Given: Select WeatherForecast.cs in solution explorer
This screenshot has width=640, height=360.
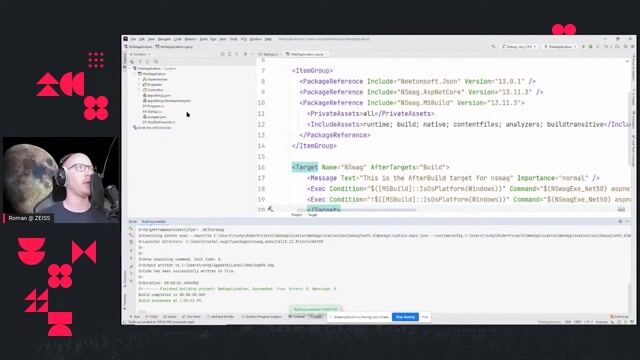Looking at the screenshot, I should tap(159, 122).
